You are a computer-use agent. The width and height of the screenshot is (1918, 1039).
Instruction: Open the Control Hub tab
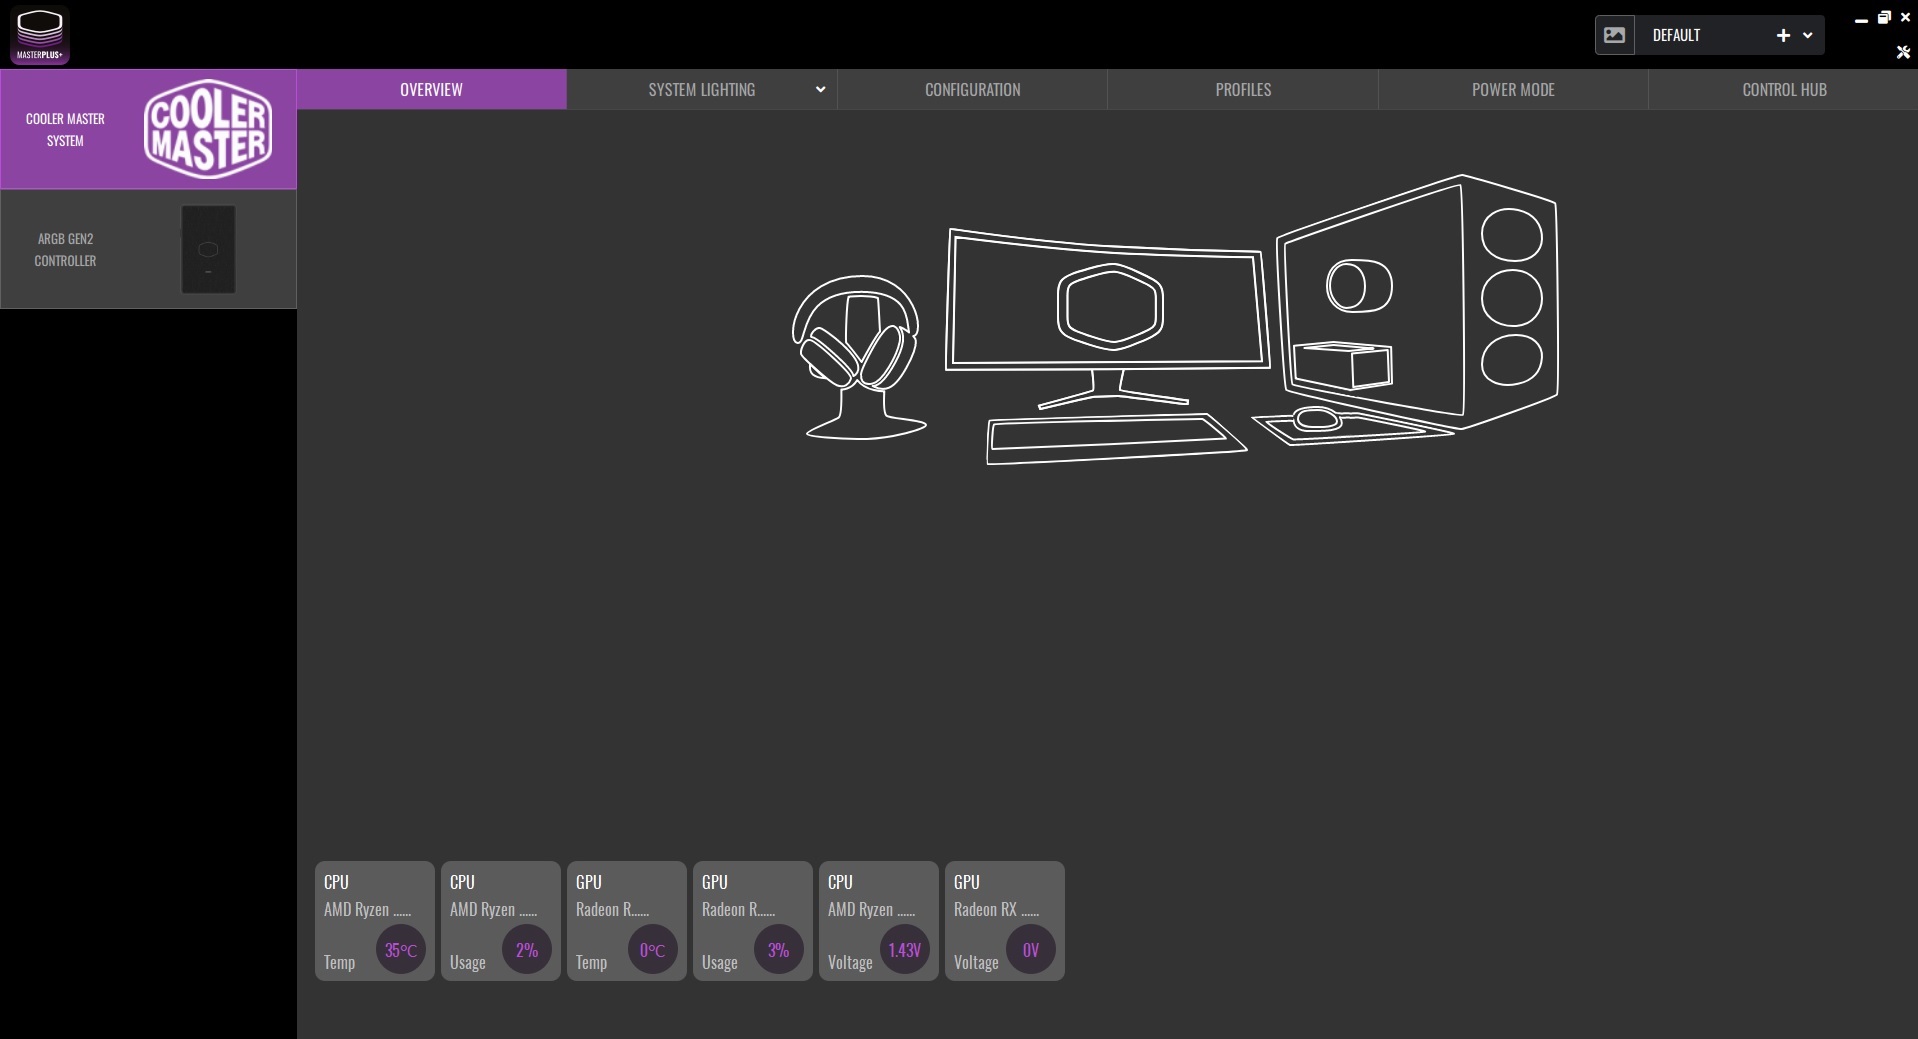click(x=1784, y=89)
